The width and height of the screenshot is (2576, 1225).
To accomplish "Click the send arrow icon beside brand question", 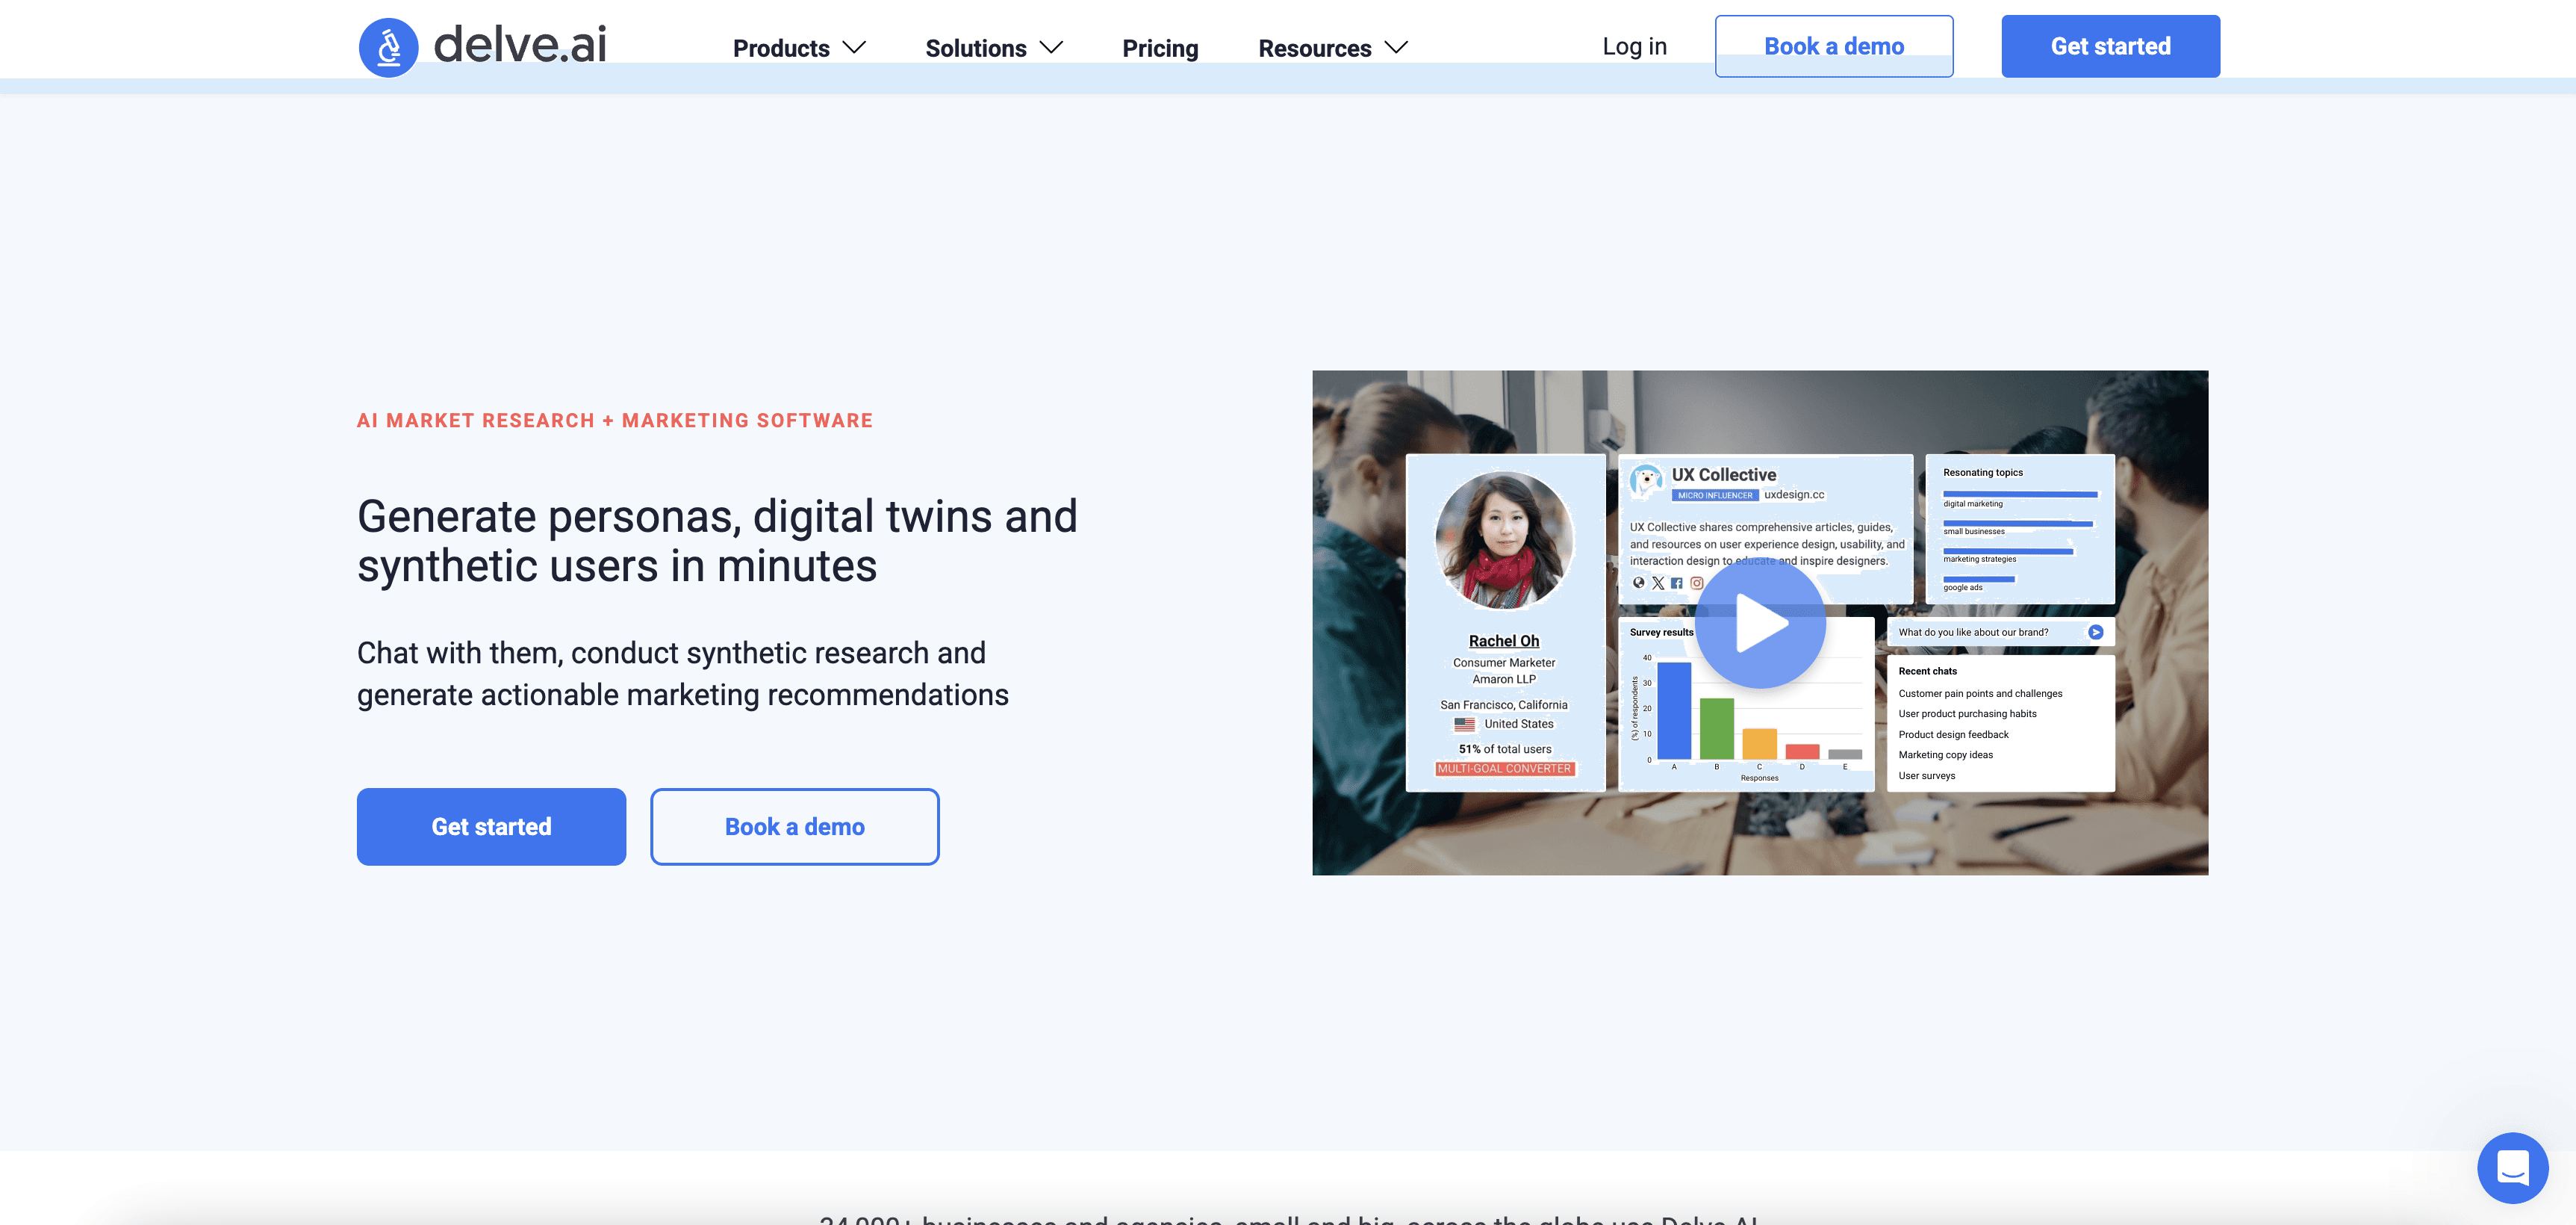I will tap(2096, 632).
